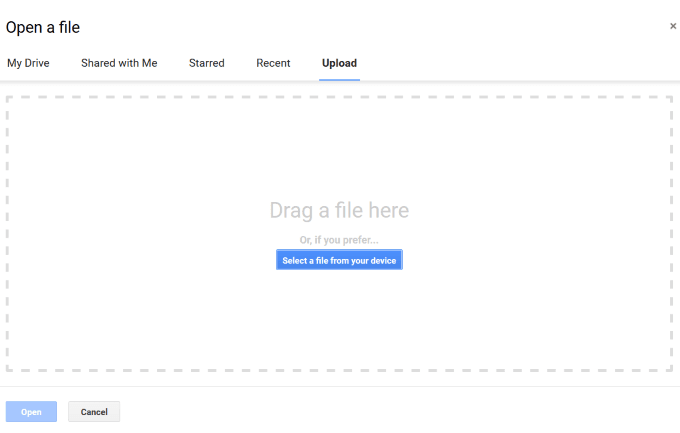680x433 pixels.
Task: Show recently opened files
Action: [x=273, y=63]
